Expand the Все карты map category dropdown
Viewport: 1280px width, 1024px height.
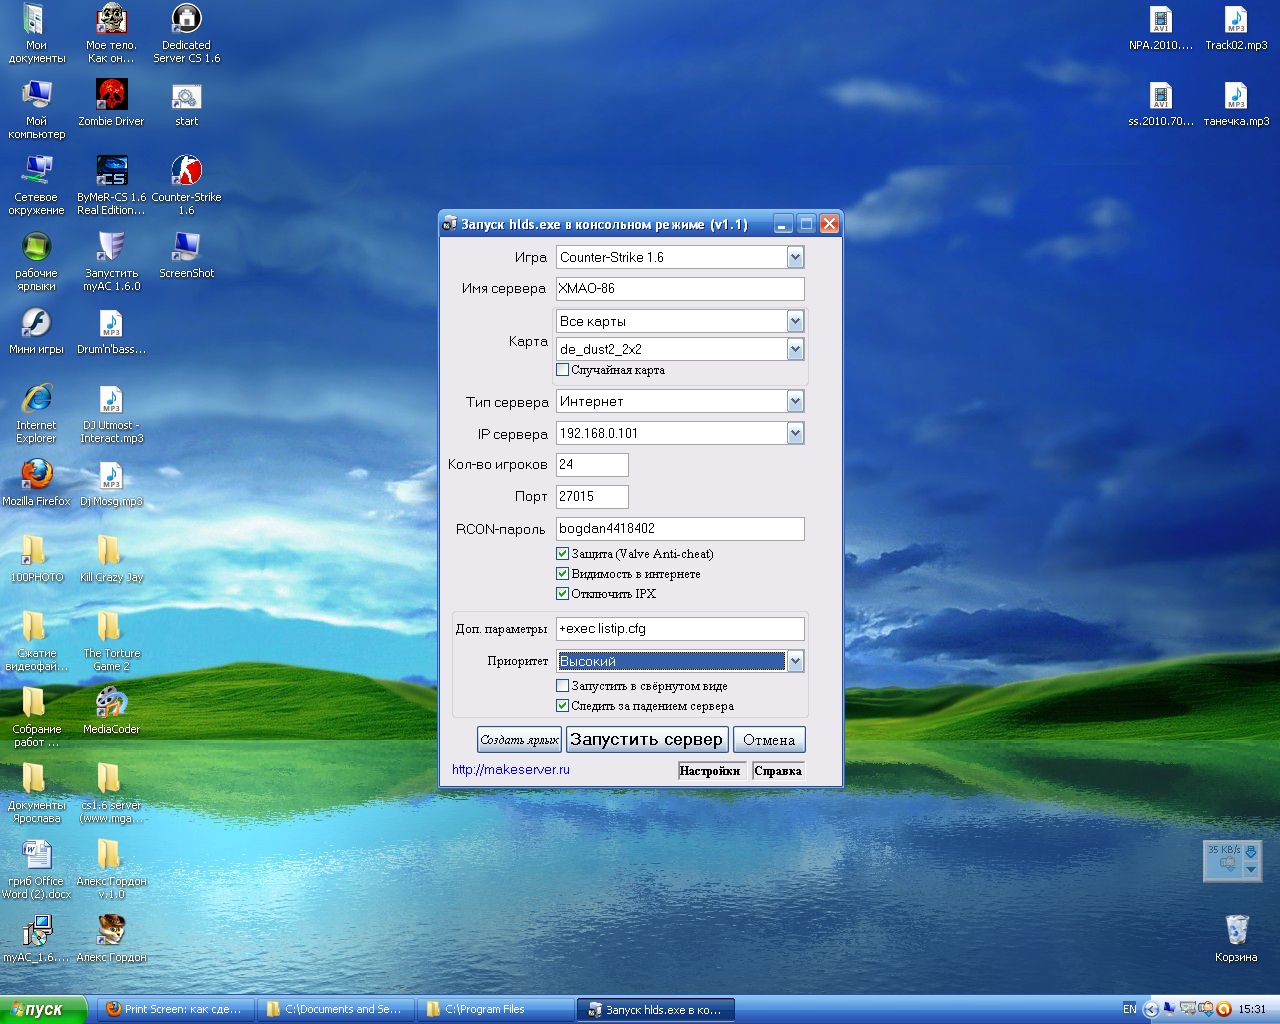(x=680, y=321)
